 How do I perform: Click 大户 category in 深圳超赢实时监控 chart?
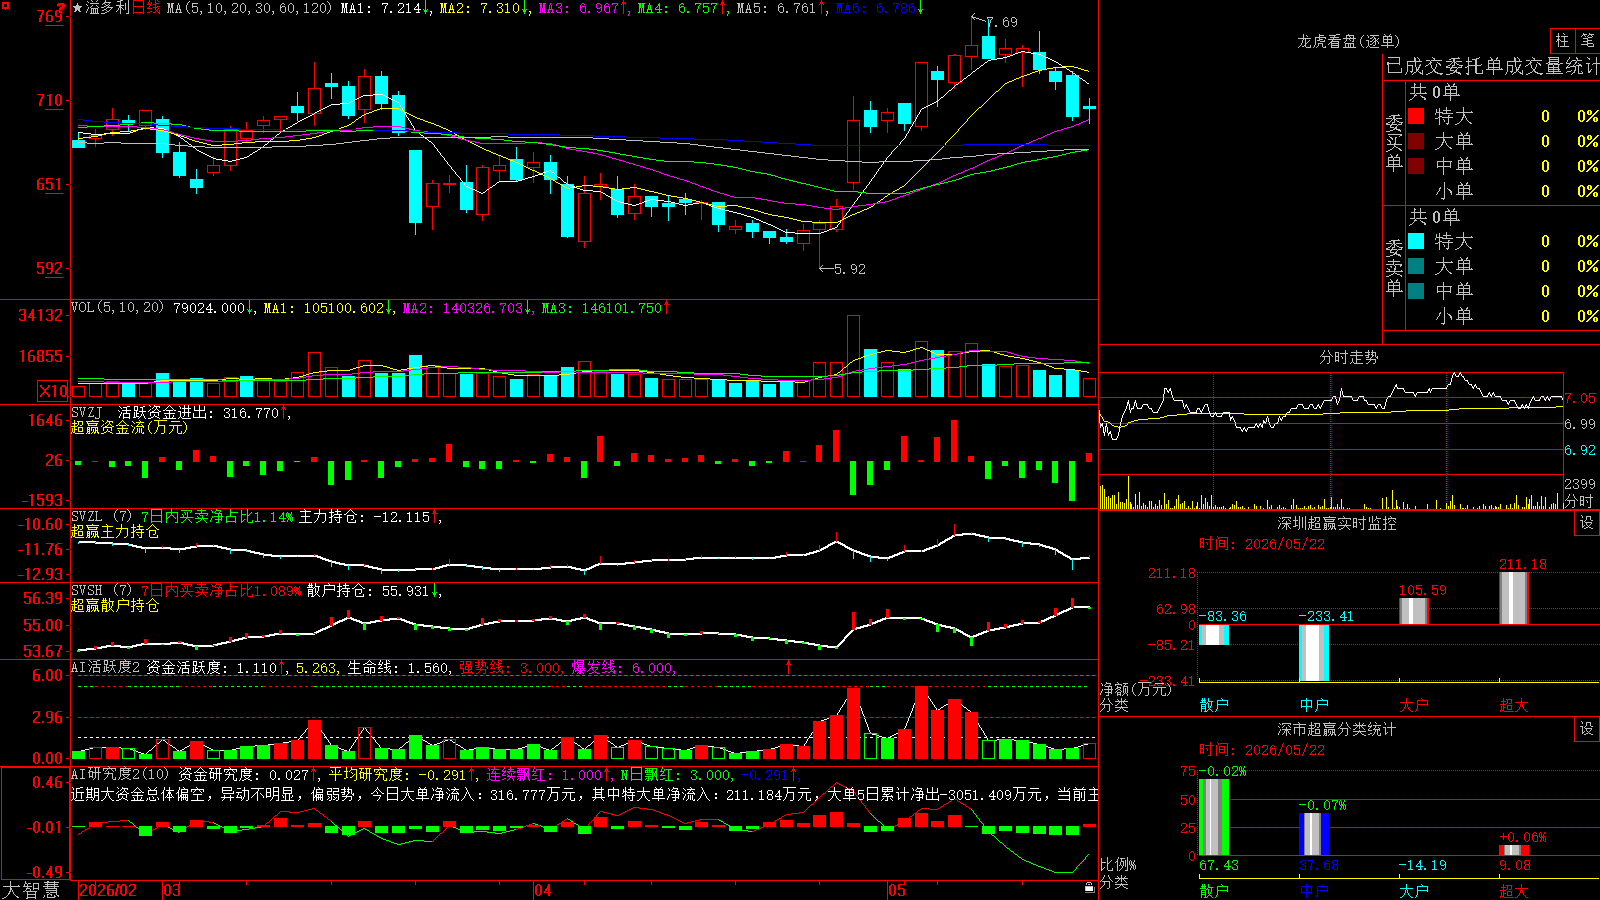1414,705
